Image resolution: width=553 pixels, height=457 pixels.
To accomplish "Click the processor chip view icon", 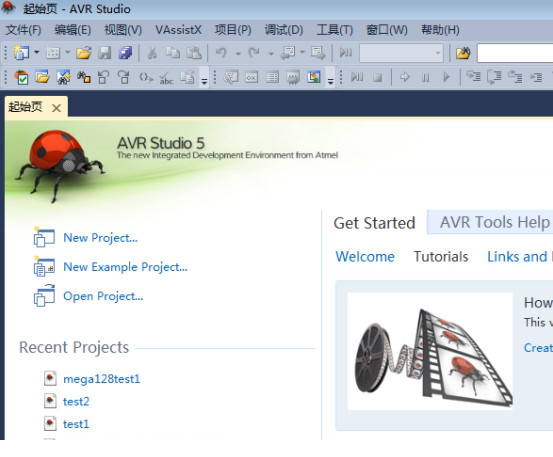I will click(293, 77).
